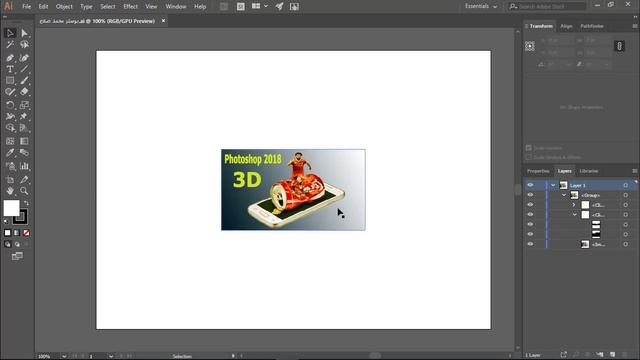Screen dimensions: 640x360
Task: Choose the Artboard tool
Action: click(10, 180)
